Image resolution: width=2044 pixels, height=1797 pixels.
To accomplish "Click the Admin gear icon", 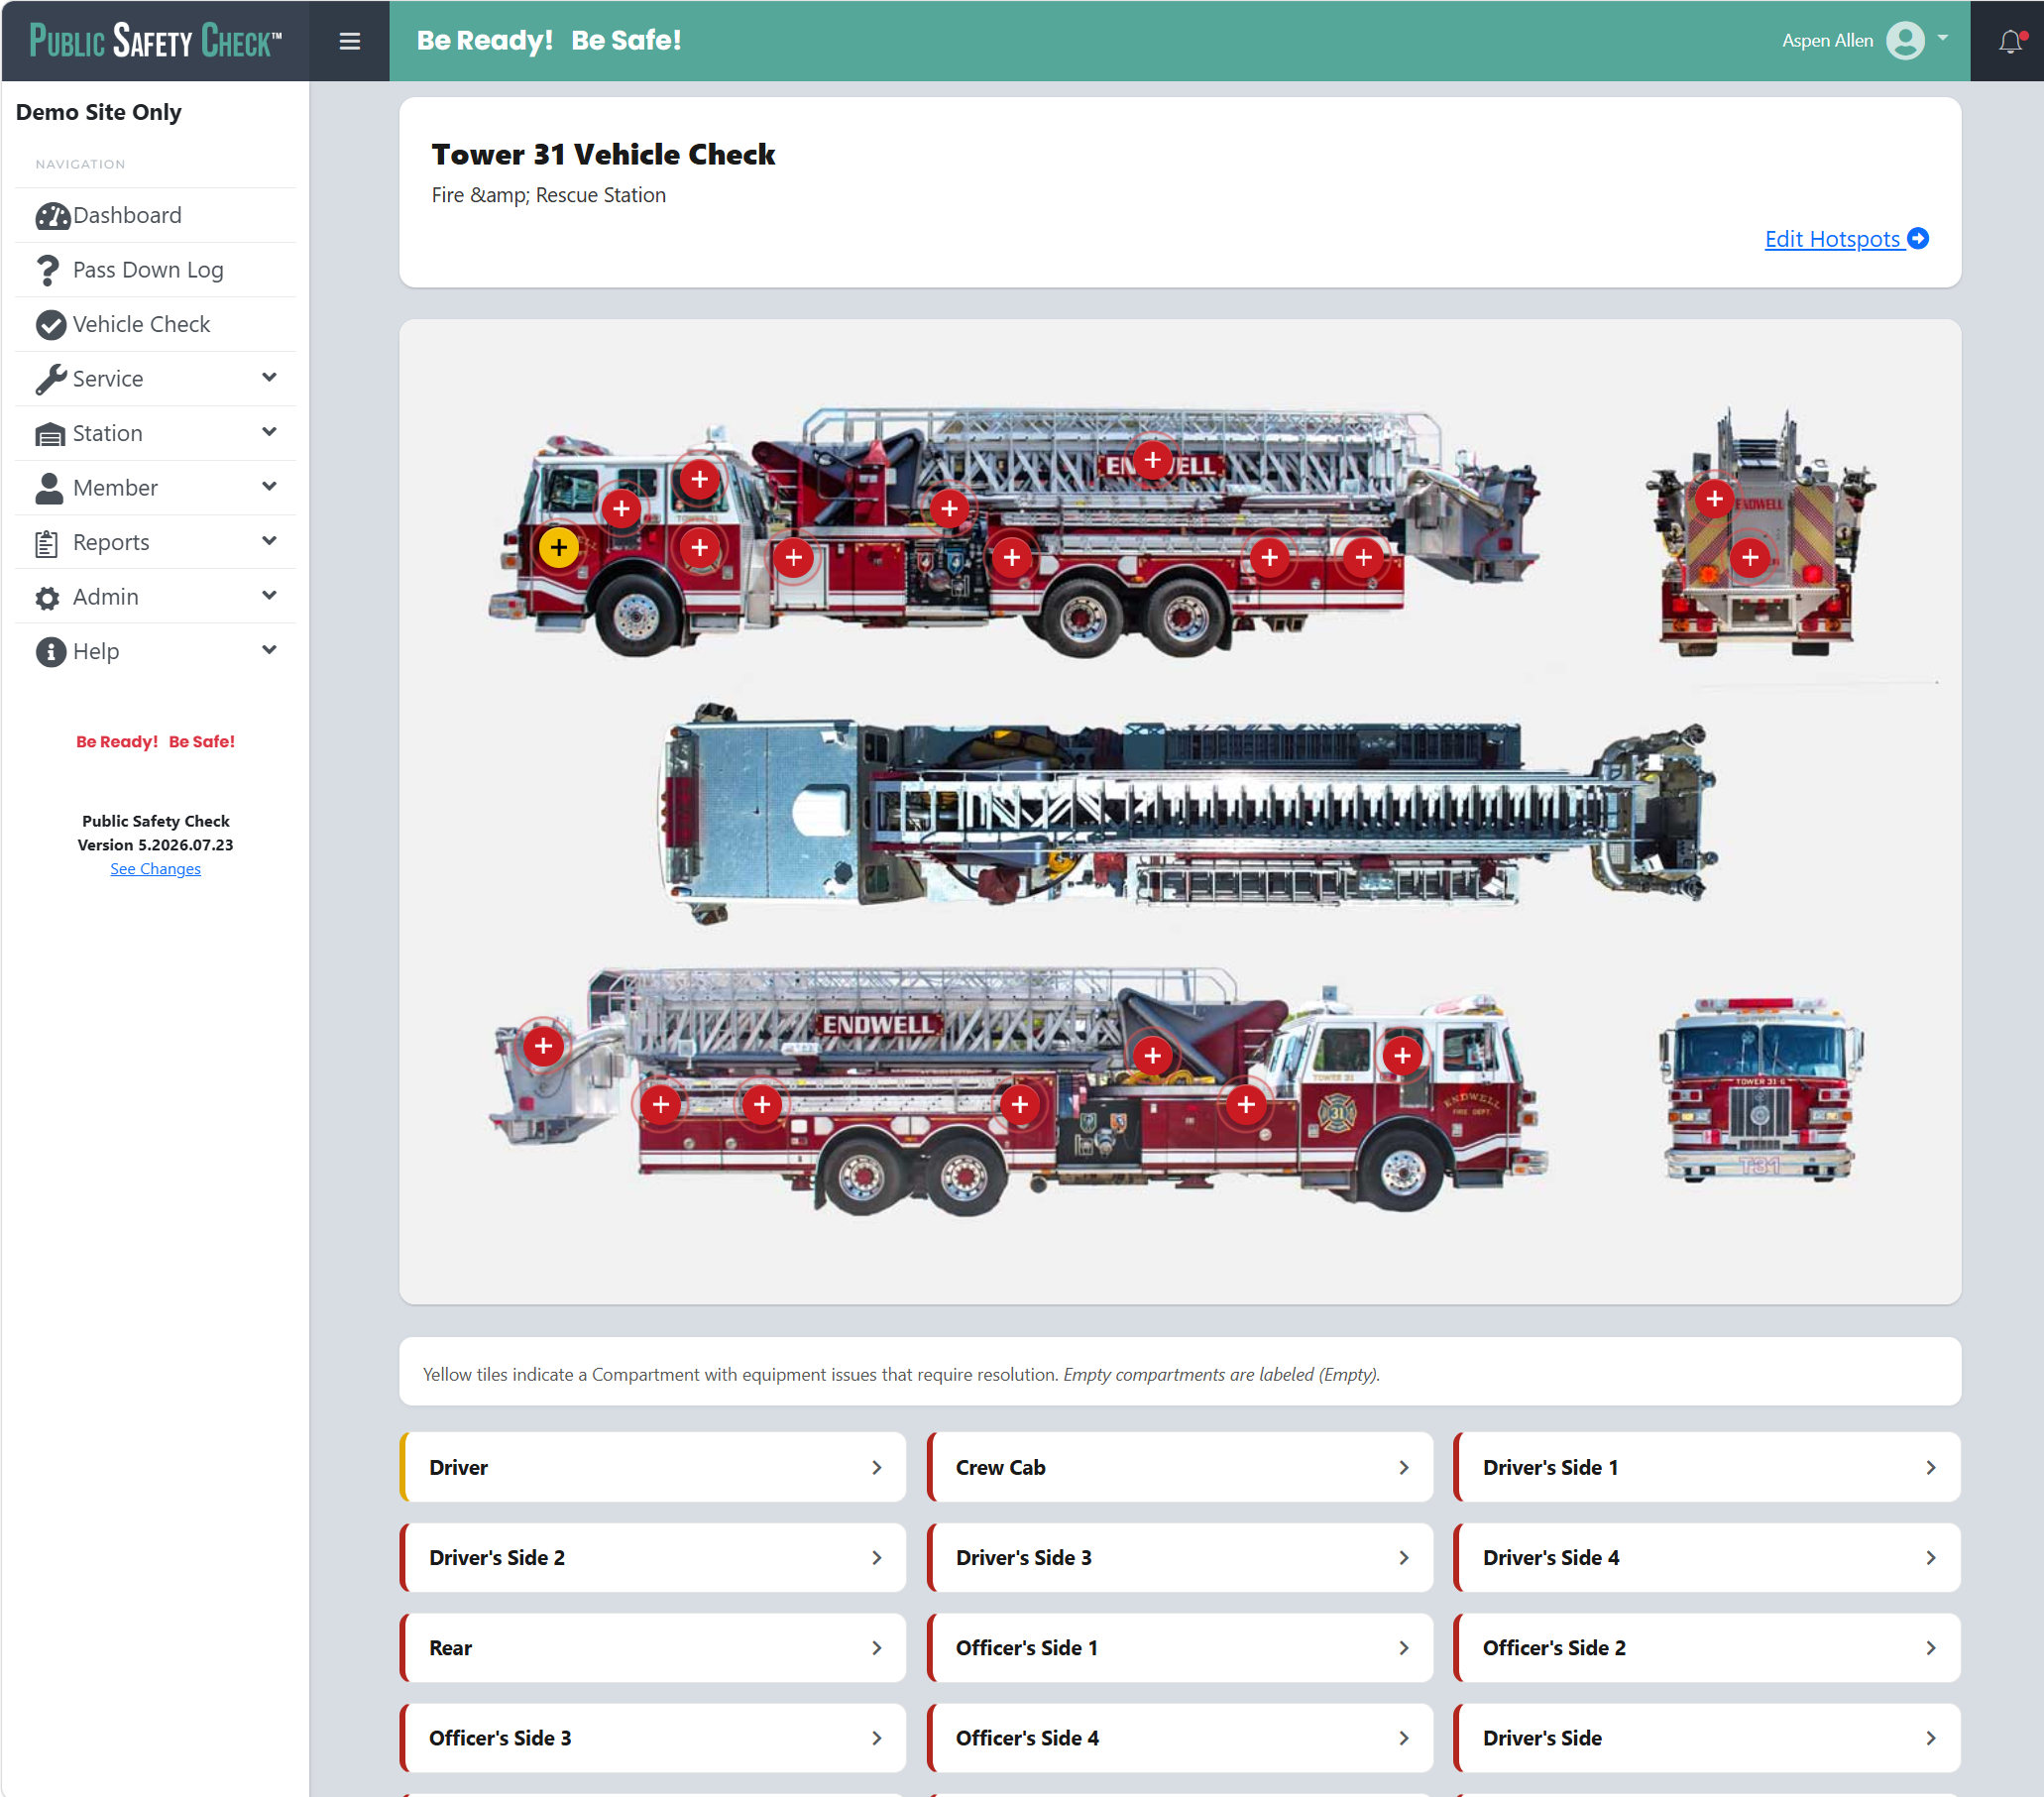I will [48, 598].
